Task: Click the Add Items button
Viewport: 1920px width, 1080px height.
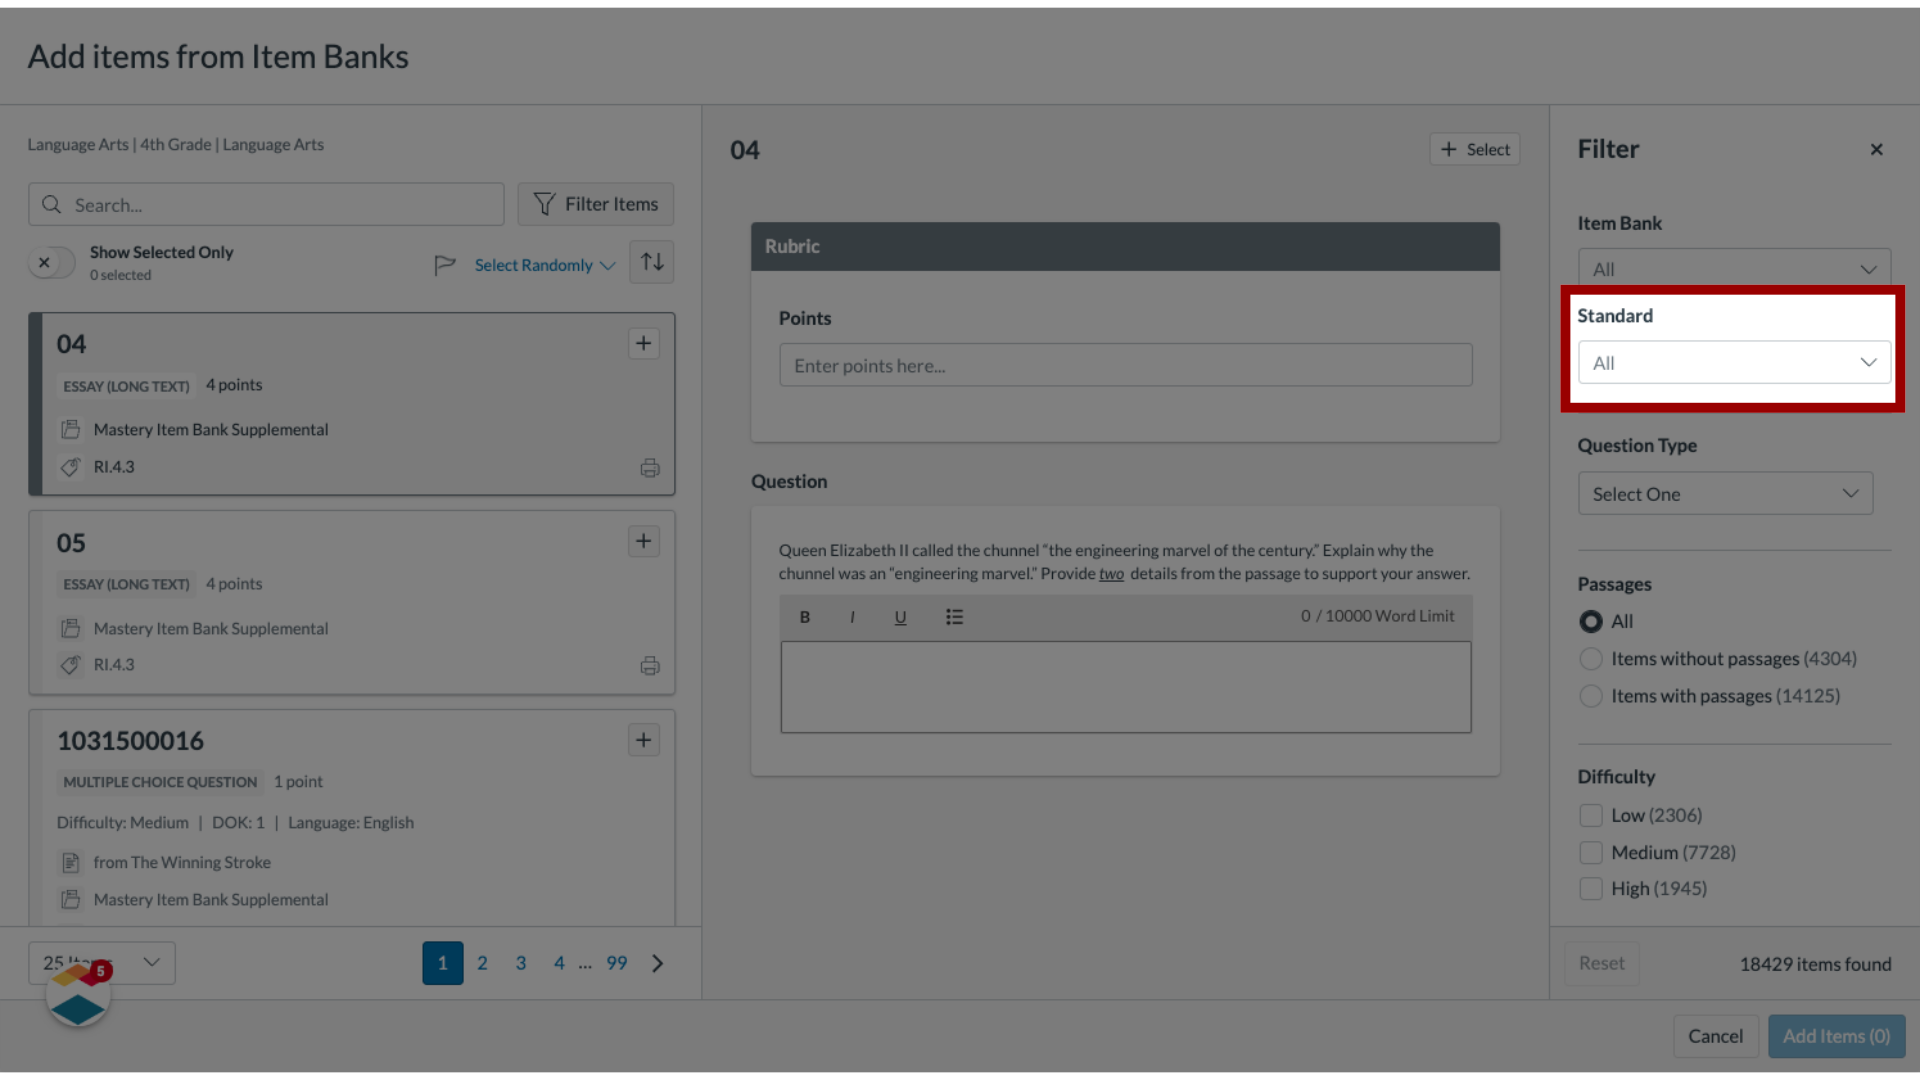Action: [1836, 1035]
